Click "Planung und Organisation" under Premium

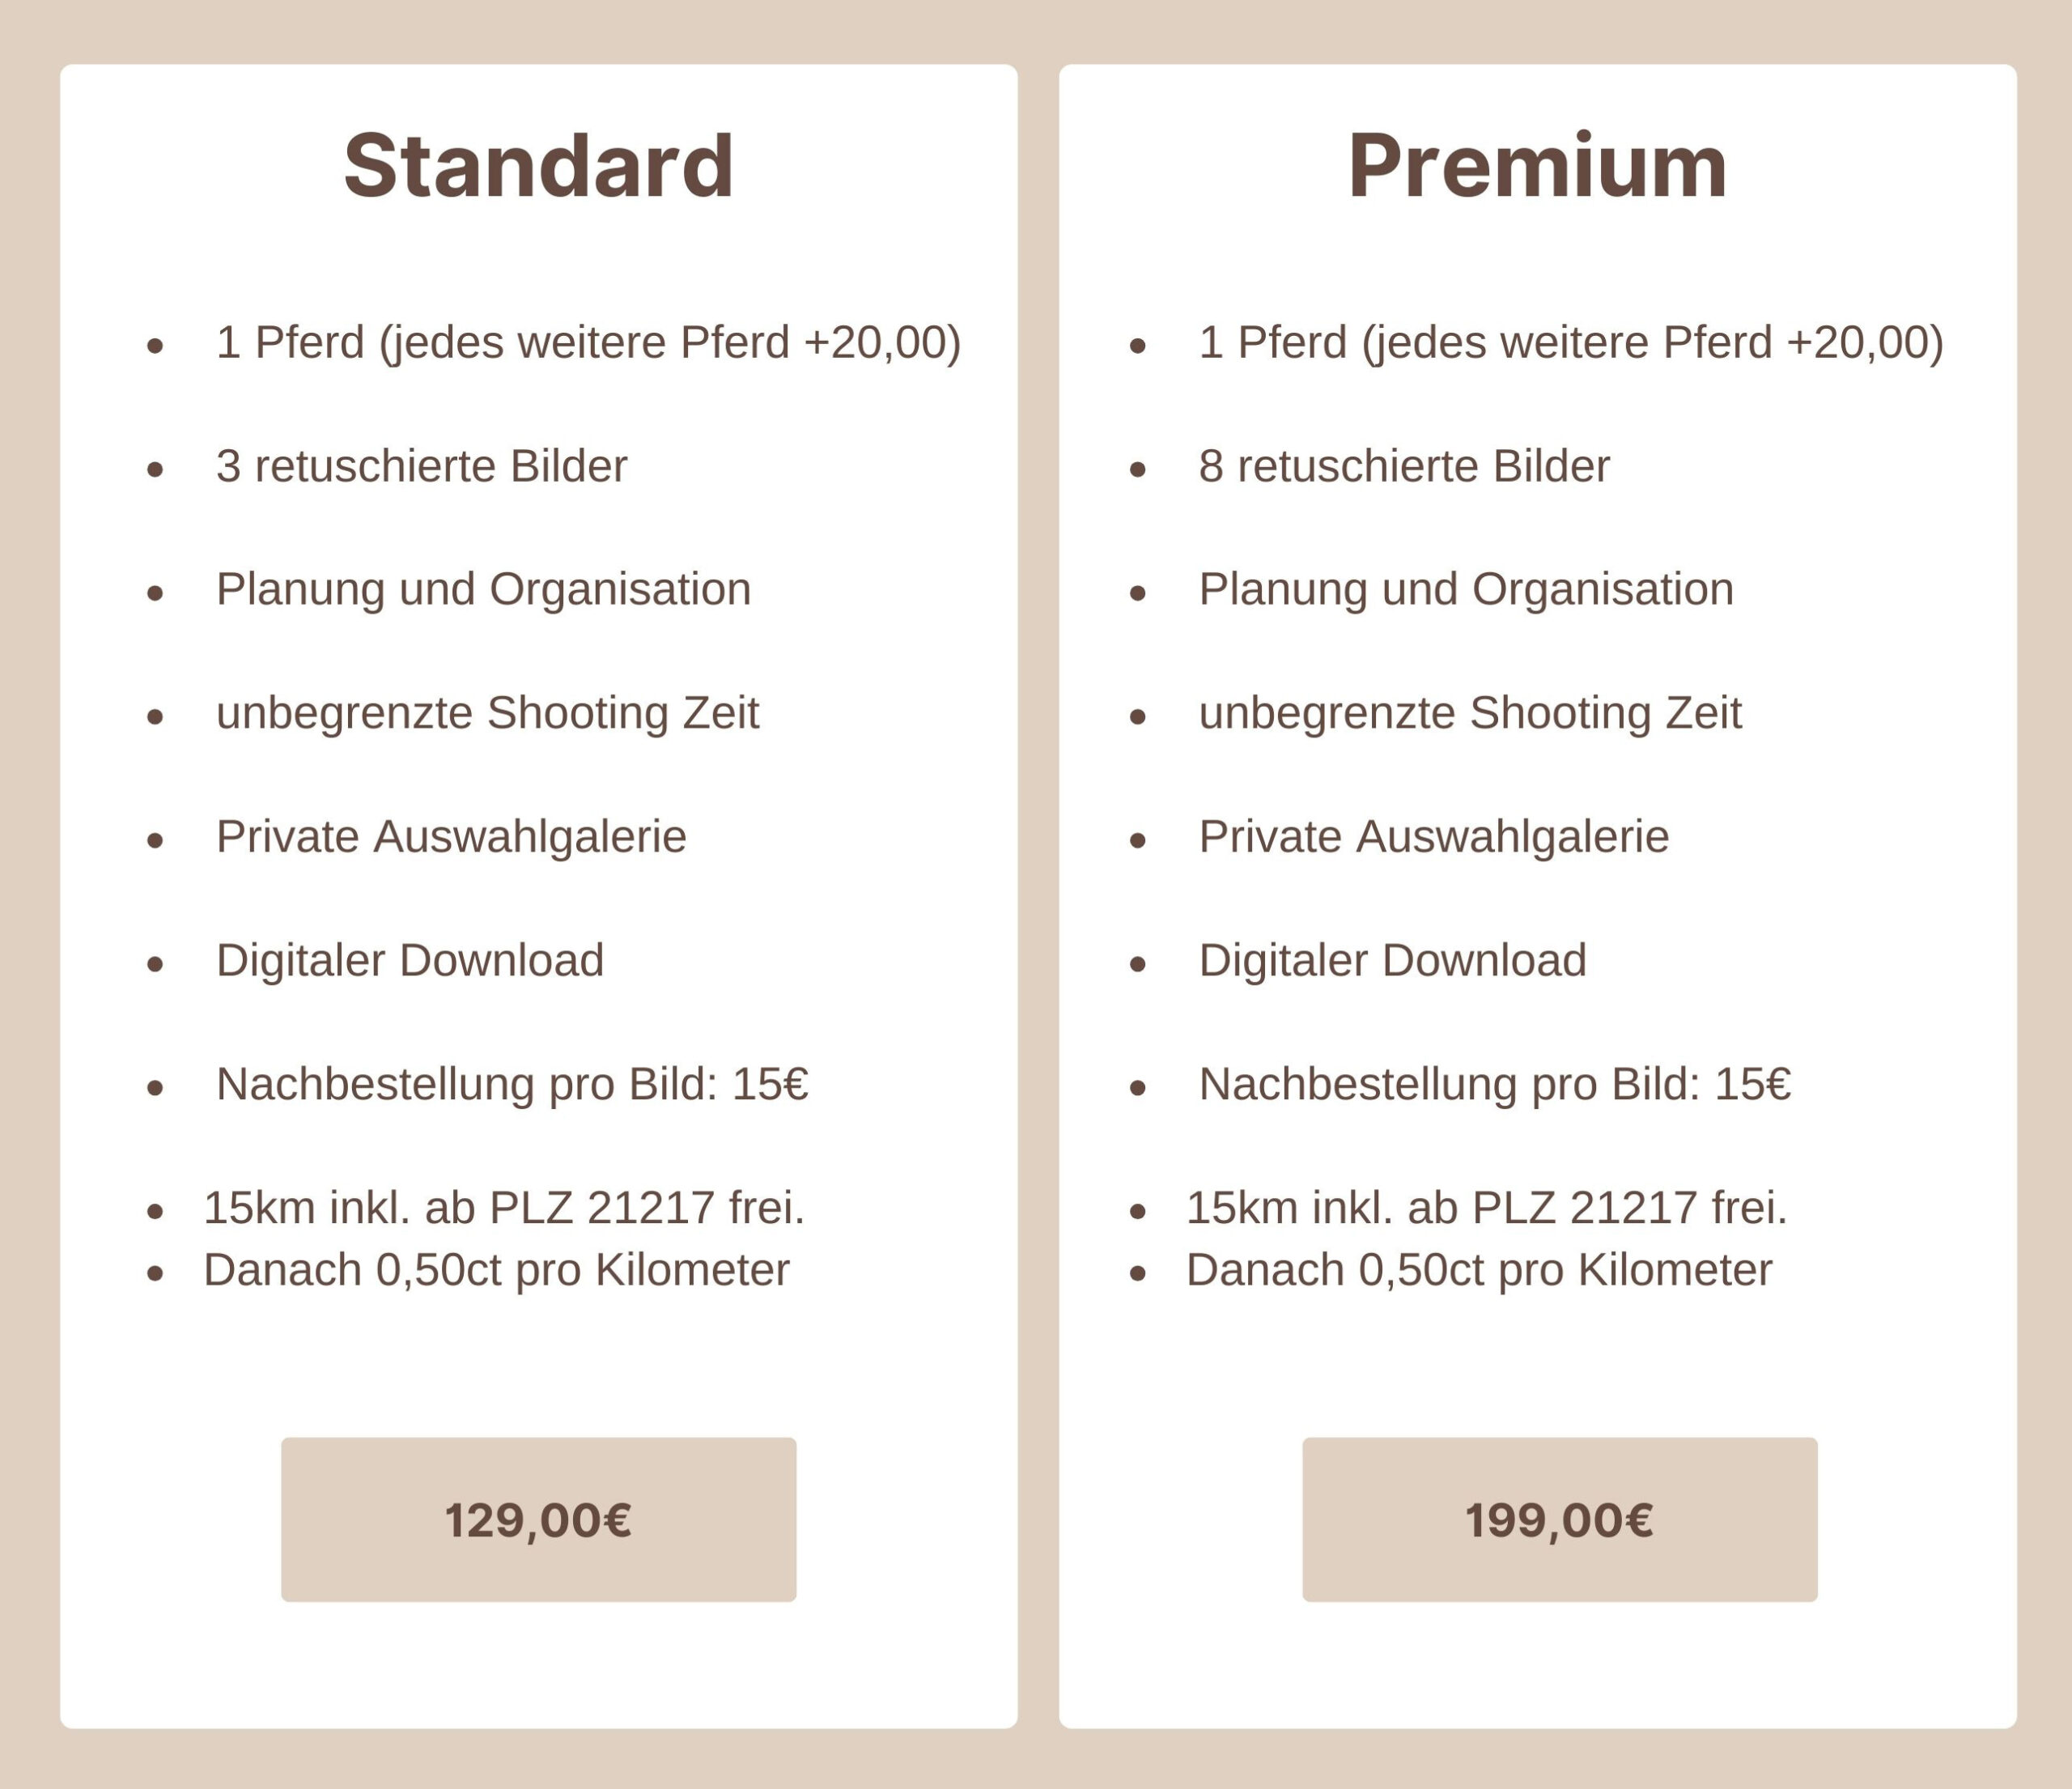click(x=1466, y=589)
